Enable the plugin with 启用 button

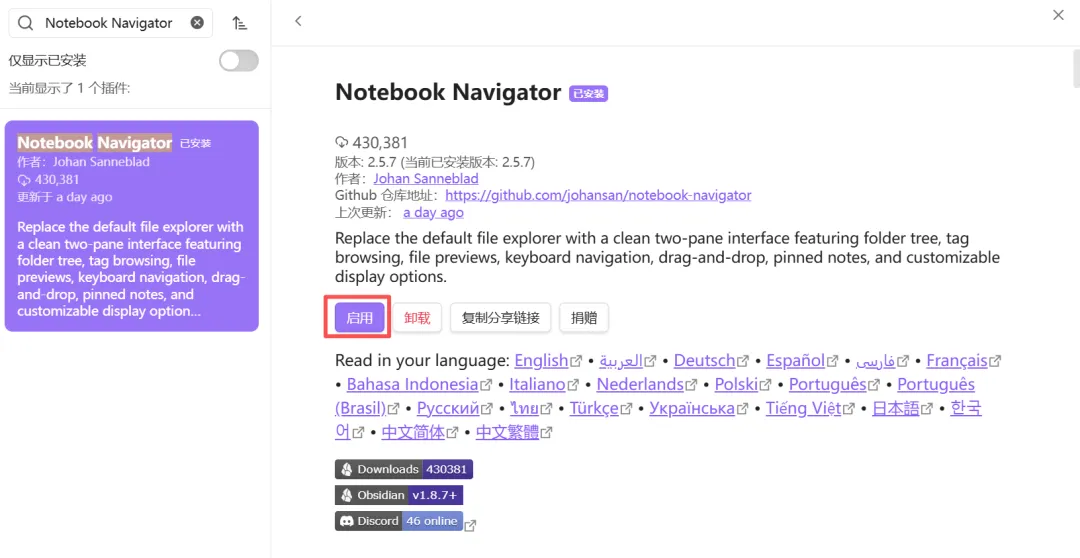pos(360,318)
